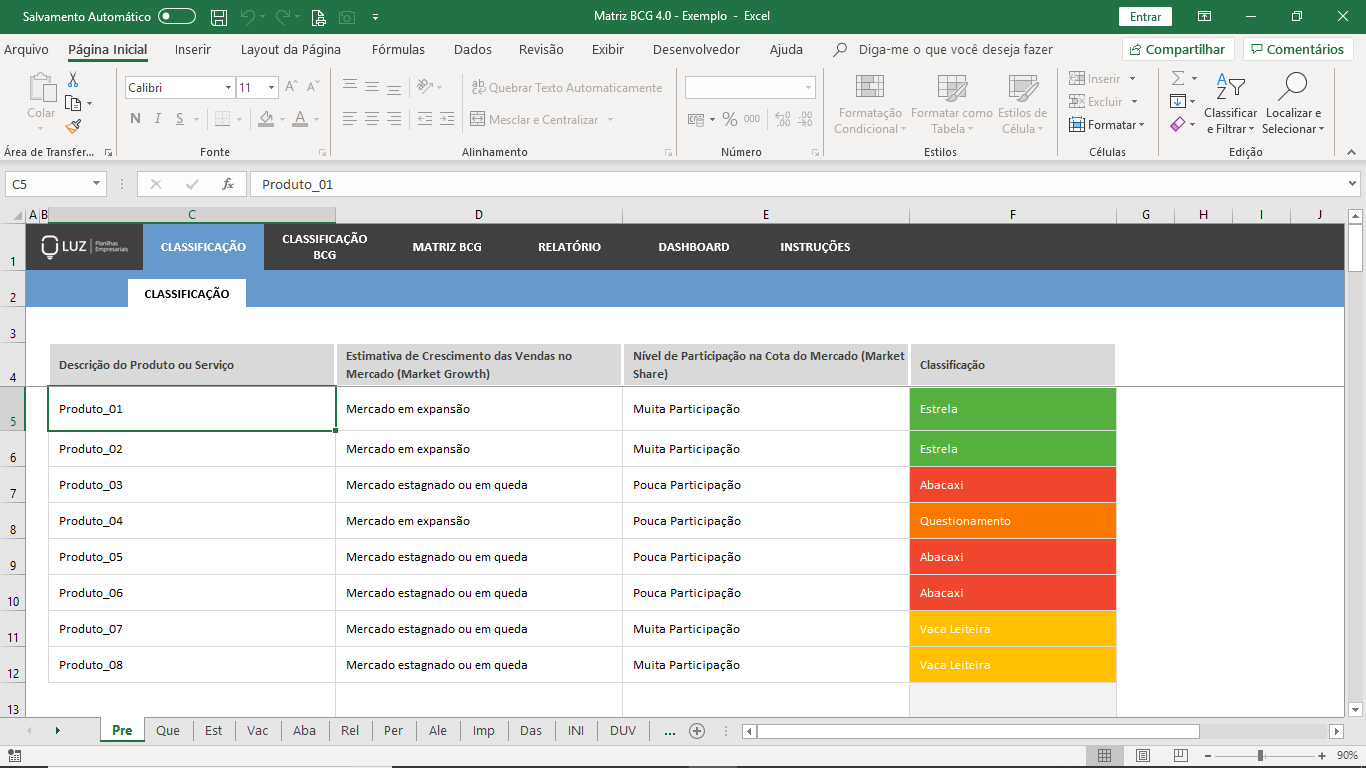Open the Fórmulas ribbon tab
The image size is (1366, 768).
(398, 49)
